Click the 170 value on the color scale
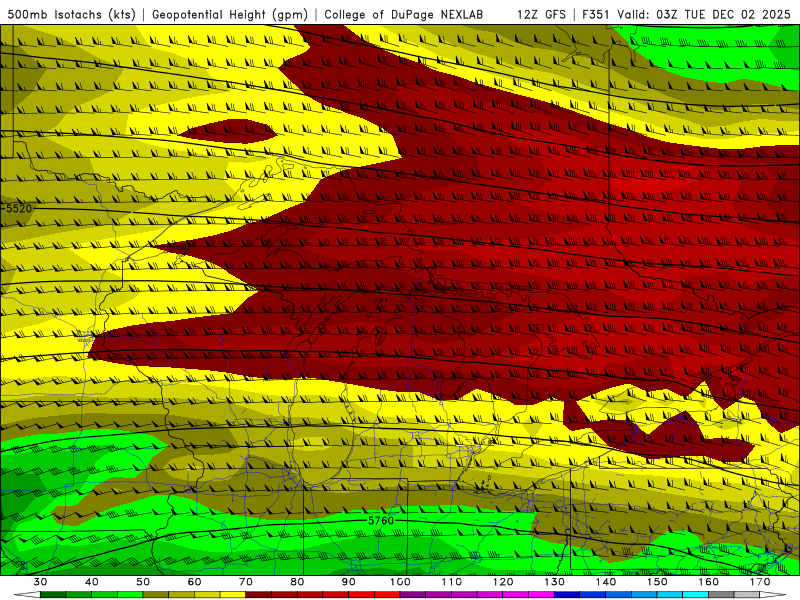800x600 pixels. 760,582
